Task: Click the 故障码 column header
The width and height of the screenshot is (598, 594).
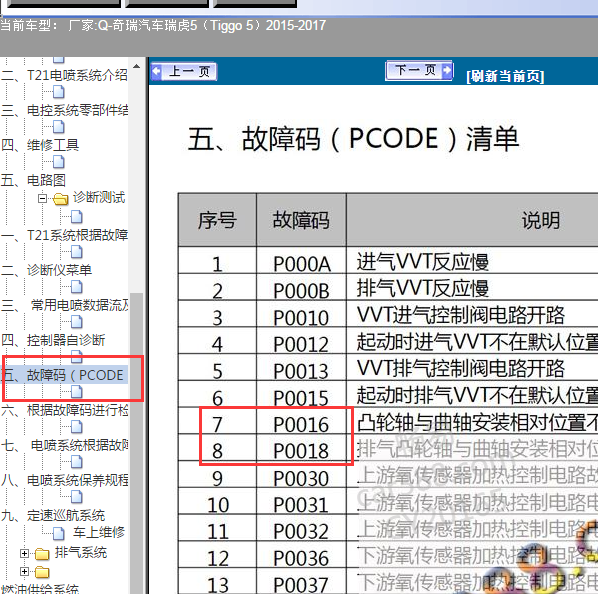Action: (x=301, y=220)
